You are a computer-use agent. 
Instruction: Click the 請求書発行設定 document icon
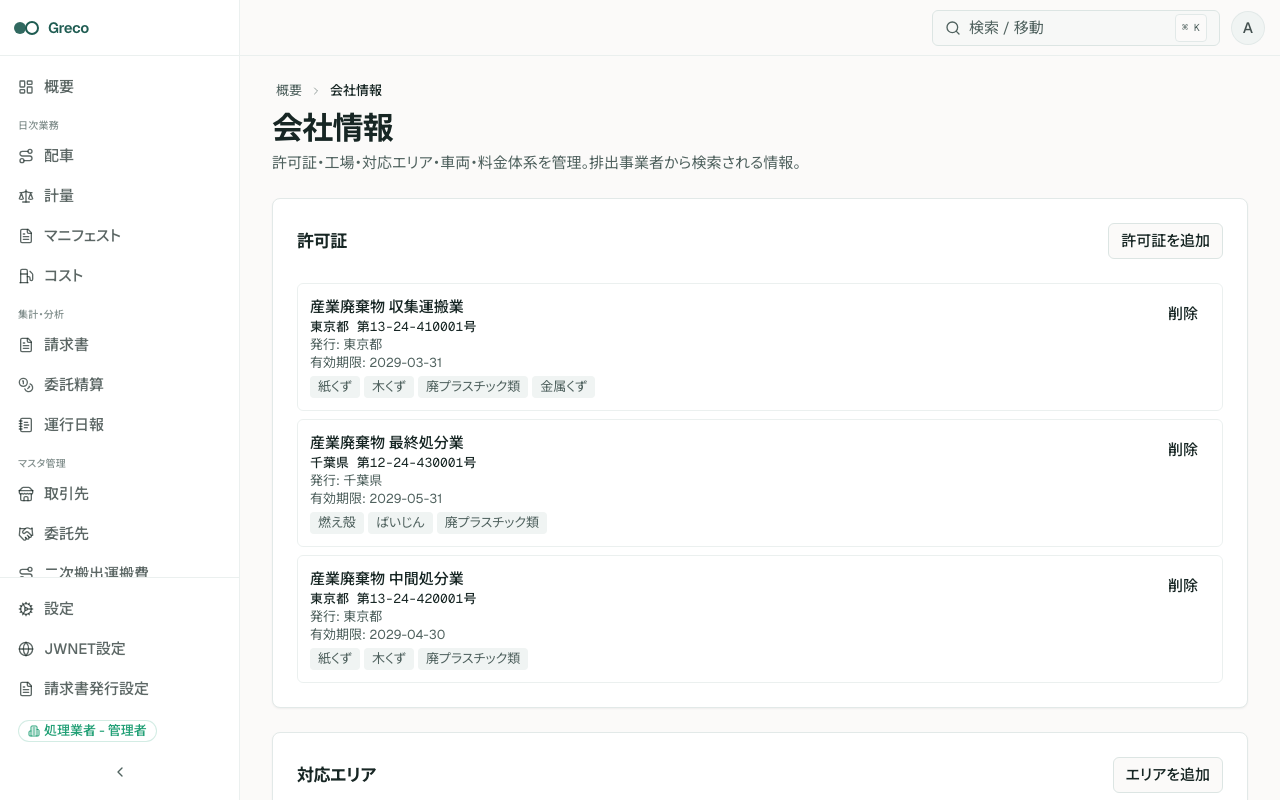(26, 689)
